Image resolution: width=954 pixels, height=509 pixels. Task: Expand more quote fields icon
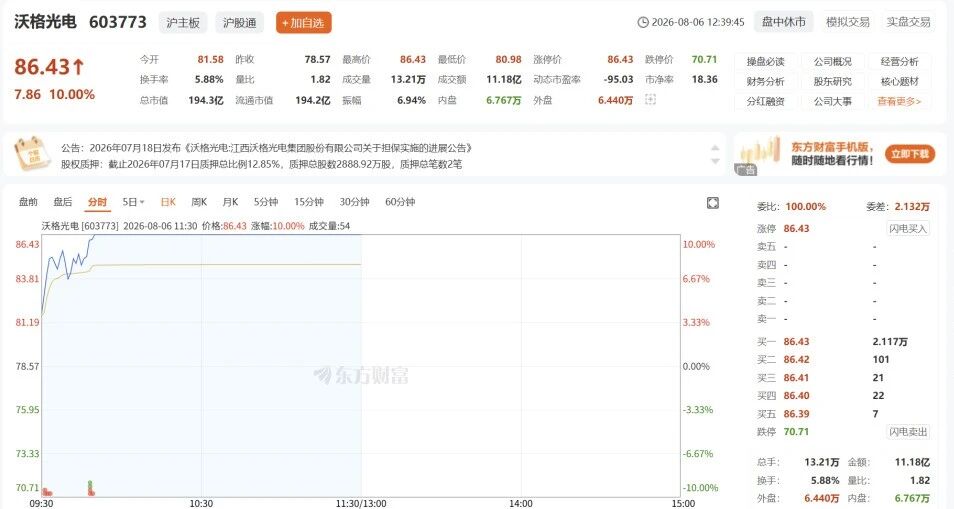coord(650,100)
